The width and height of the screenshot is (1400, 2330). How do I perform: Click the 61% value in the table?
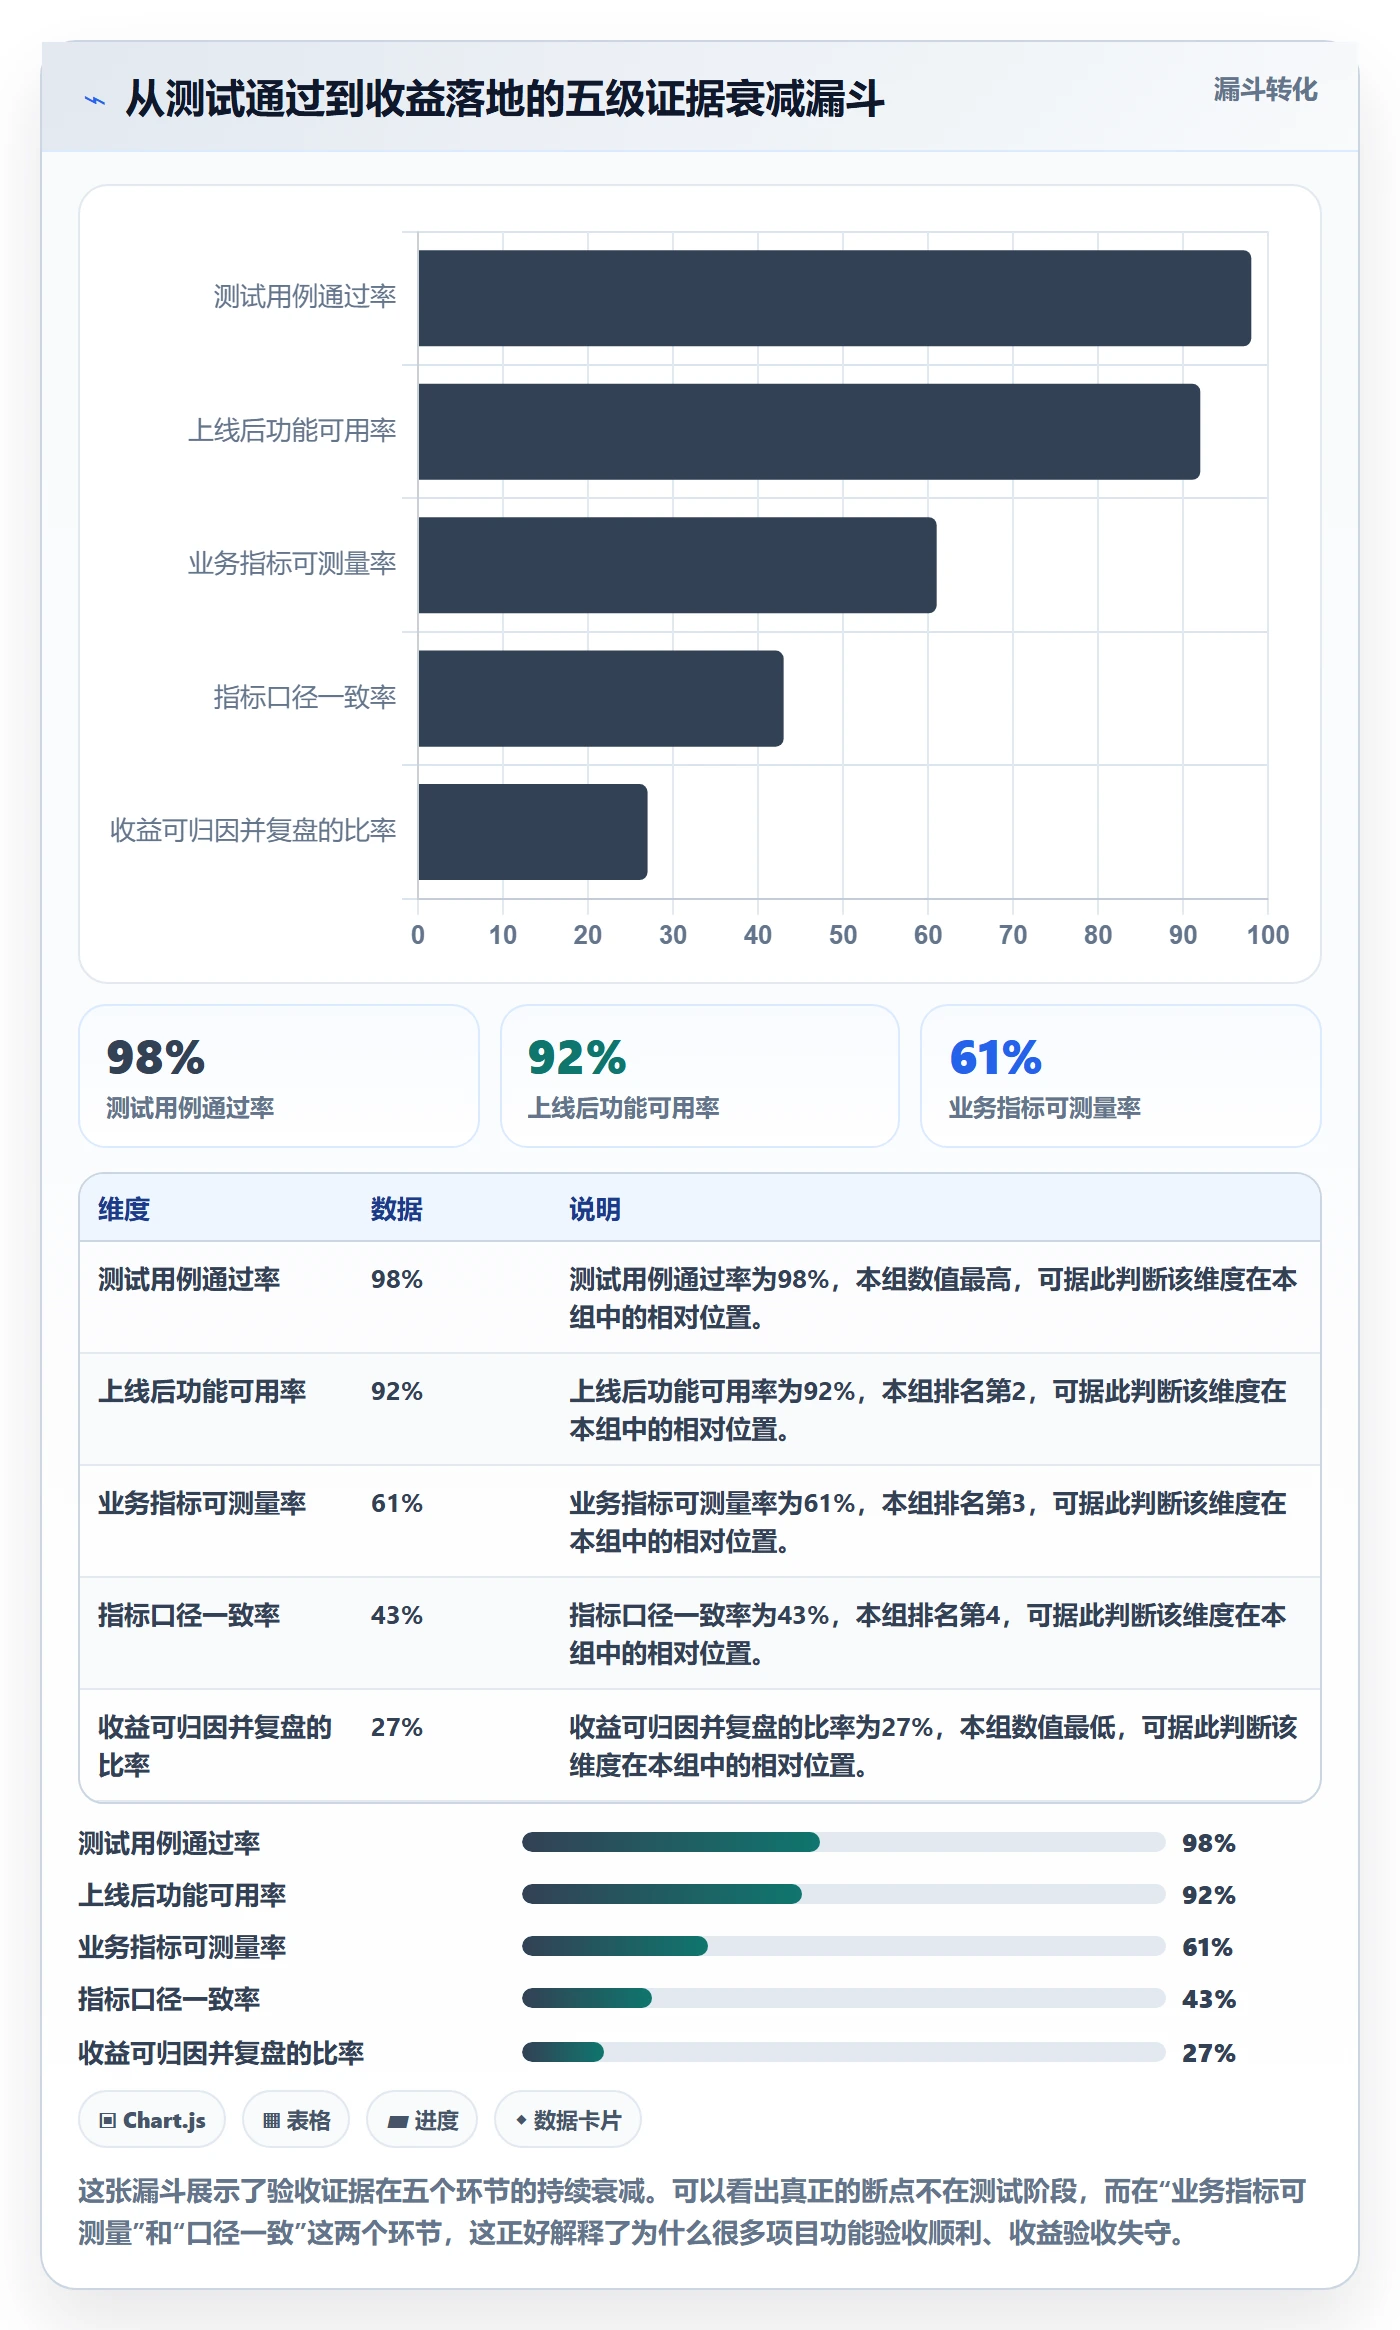coord(397,1503)
